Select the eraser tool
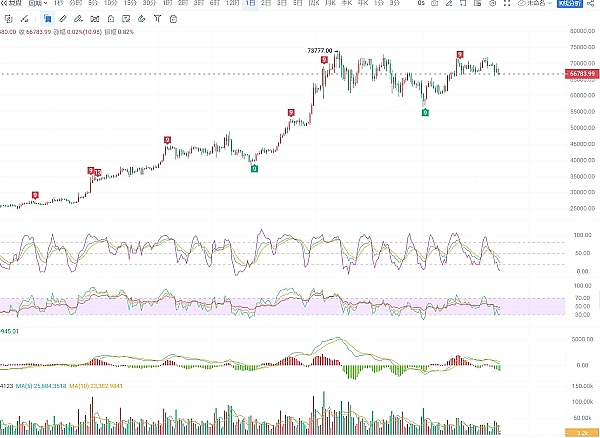Screen dimensions: 600x438 point(142,19)
